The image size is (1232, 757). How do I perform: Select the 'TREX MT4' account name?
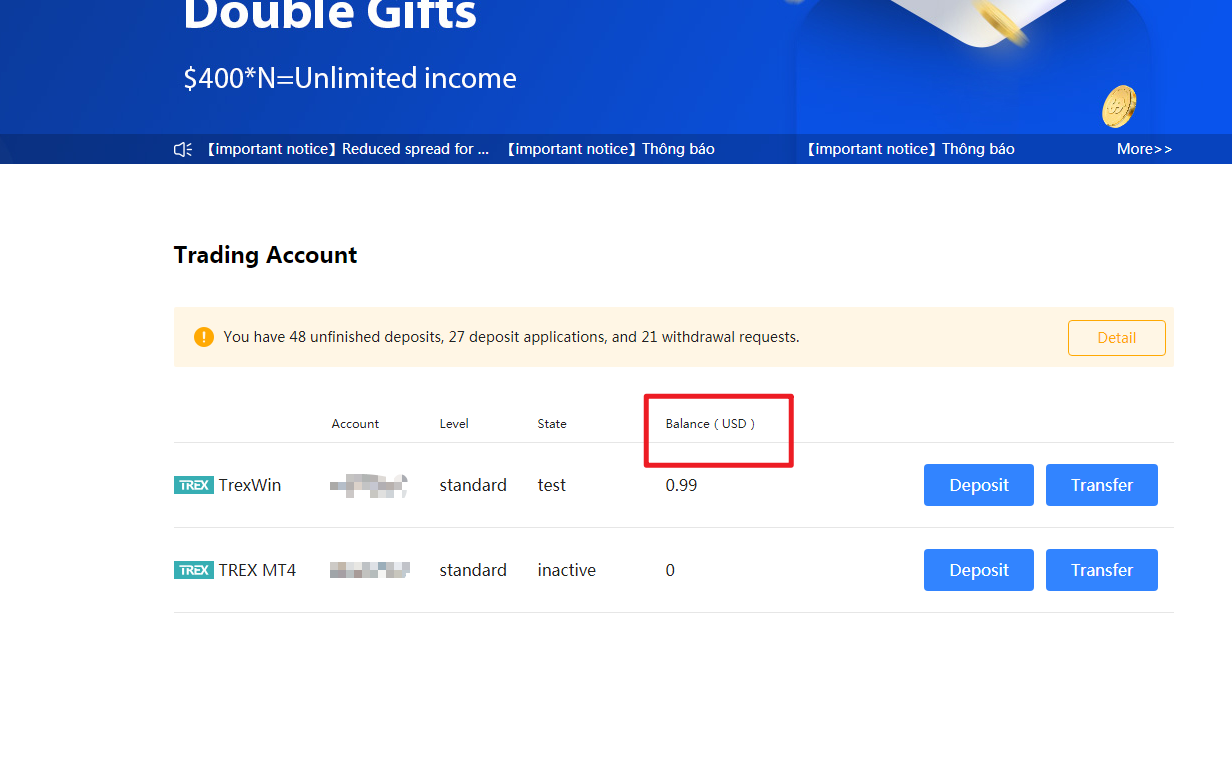click(257, 570)
